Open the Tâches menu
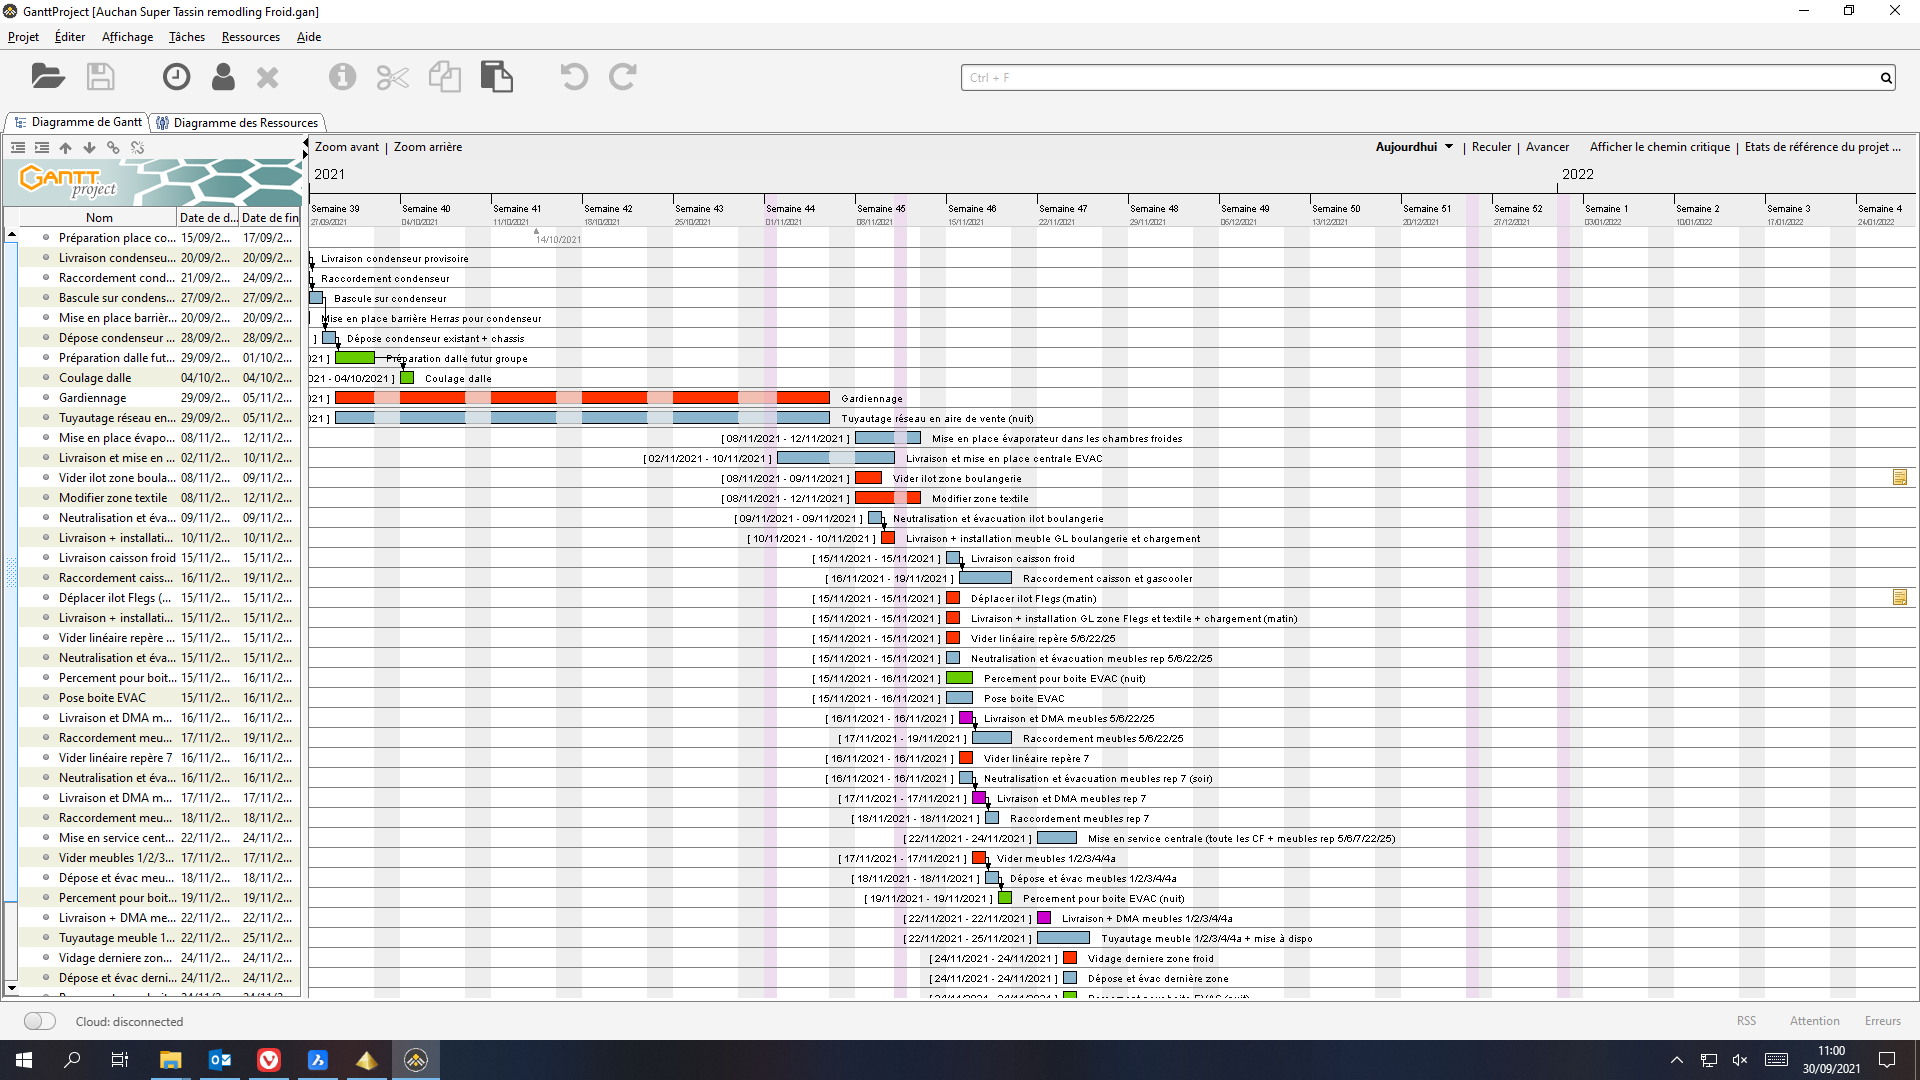The width and height of the screenshot is (1920, 1080). pyautogui.click(x=186, y=37)
